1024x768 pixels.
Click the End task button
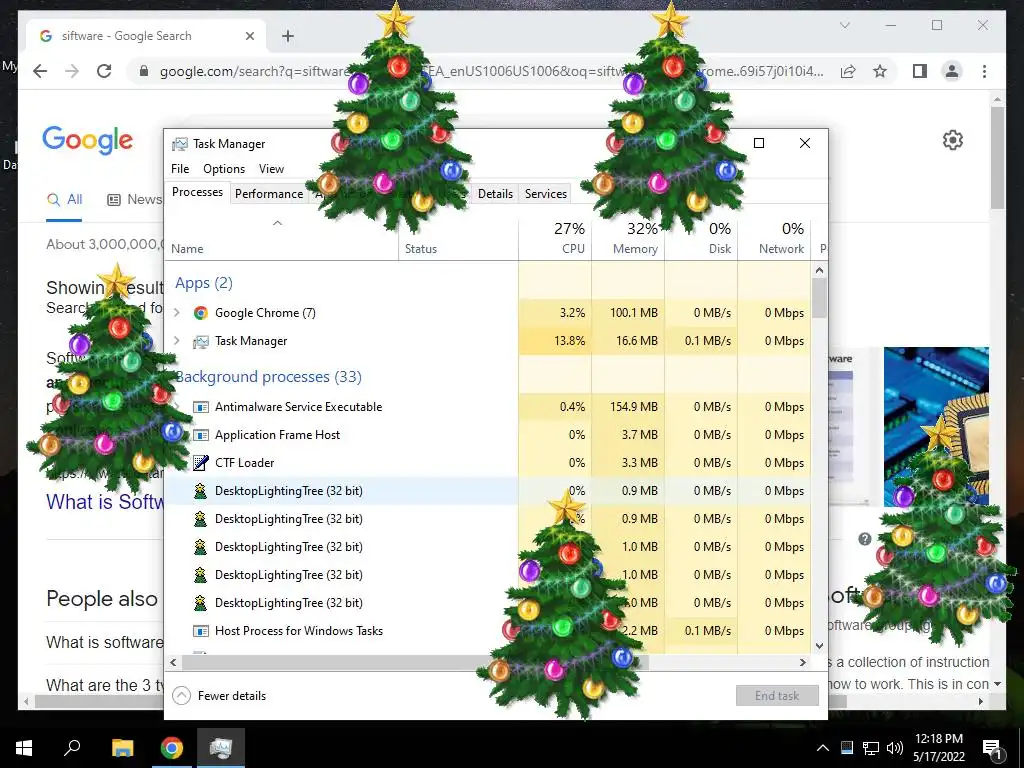(777, 696)
